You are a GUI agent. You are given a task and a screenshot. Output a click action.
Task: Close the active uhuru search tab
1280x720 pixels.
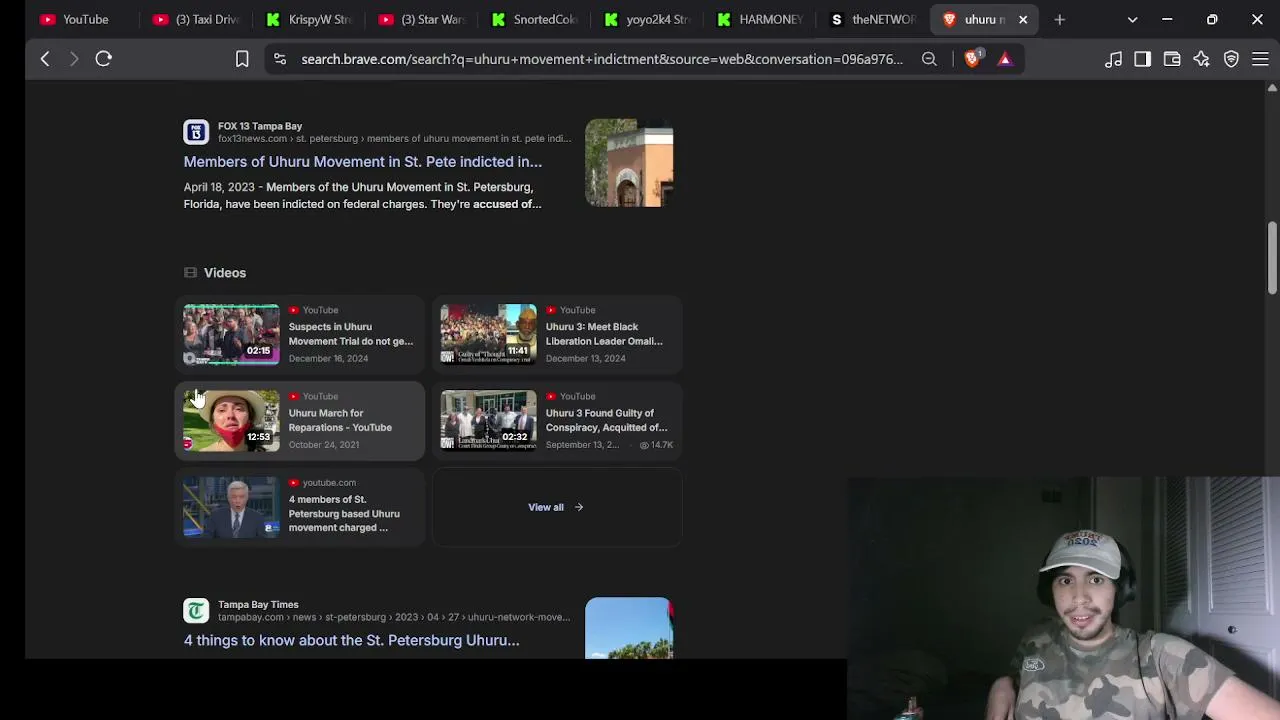pyautogui.click(x=1023, y=19)
